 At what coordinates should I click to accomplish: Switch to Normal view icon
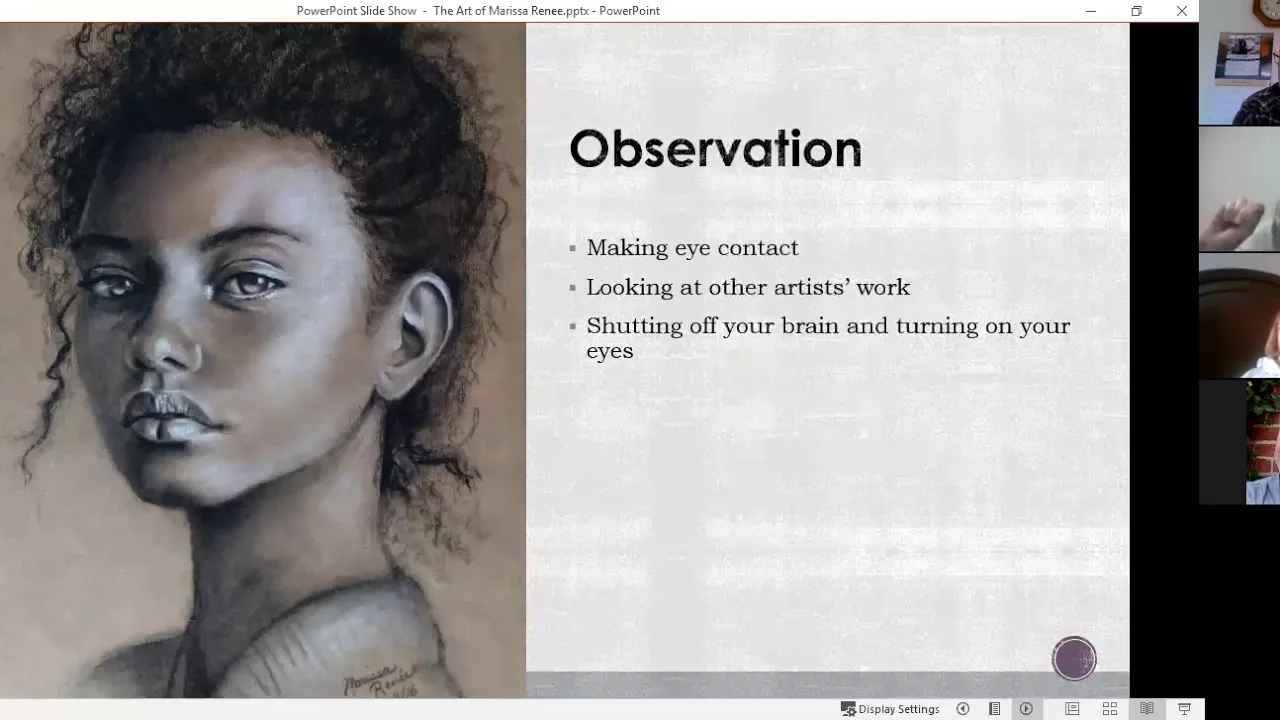(1072, 709)
